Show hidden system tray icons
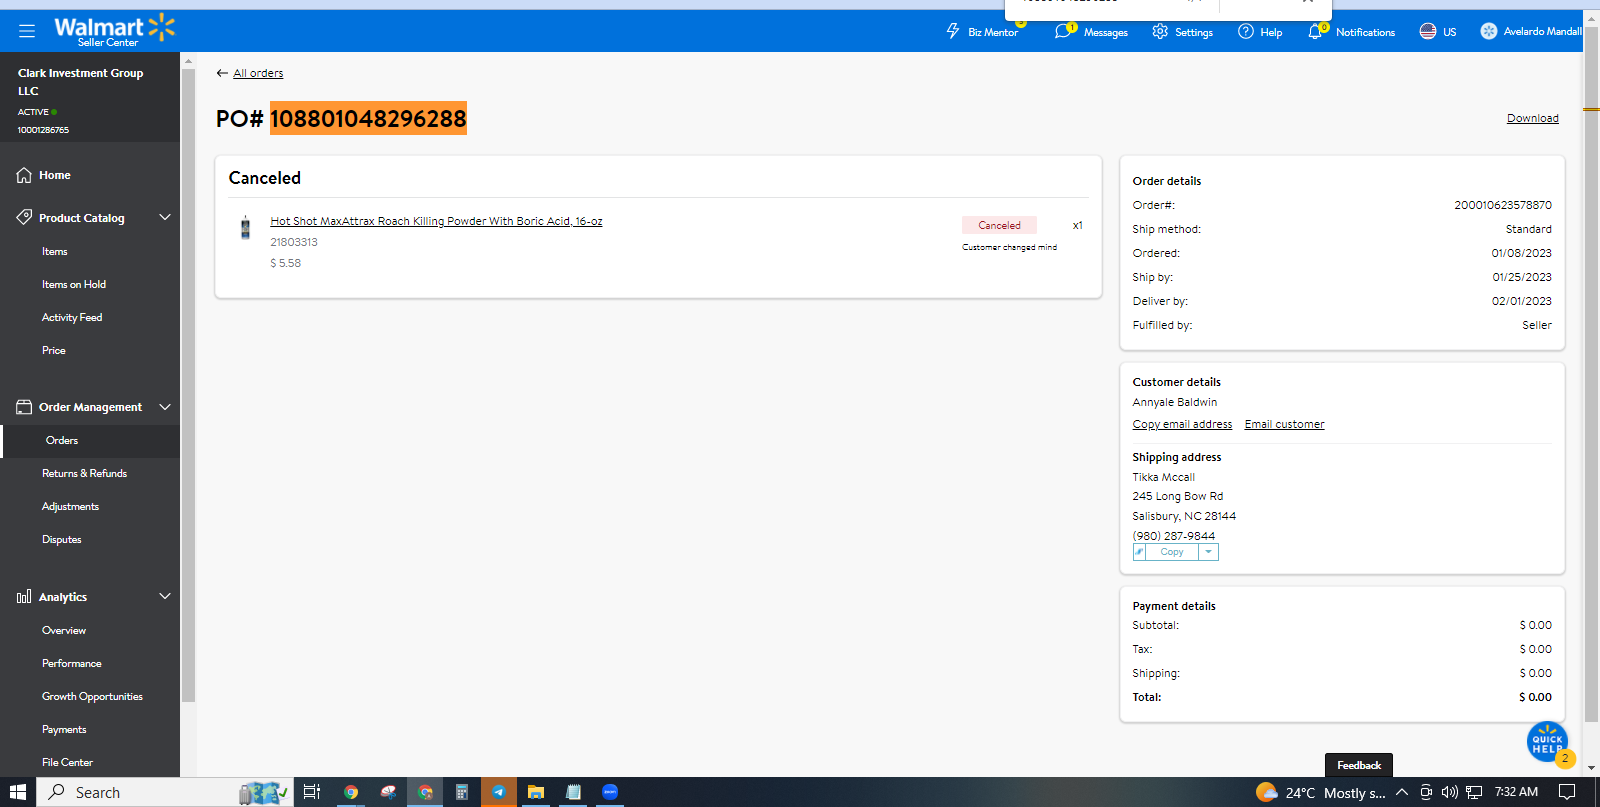Viewport: 1600px width, 807px height. coord(1402,792)
